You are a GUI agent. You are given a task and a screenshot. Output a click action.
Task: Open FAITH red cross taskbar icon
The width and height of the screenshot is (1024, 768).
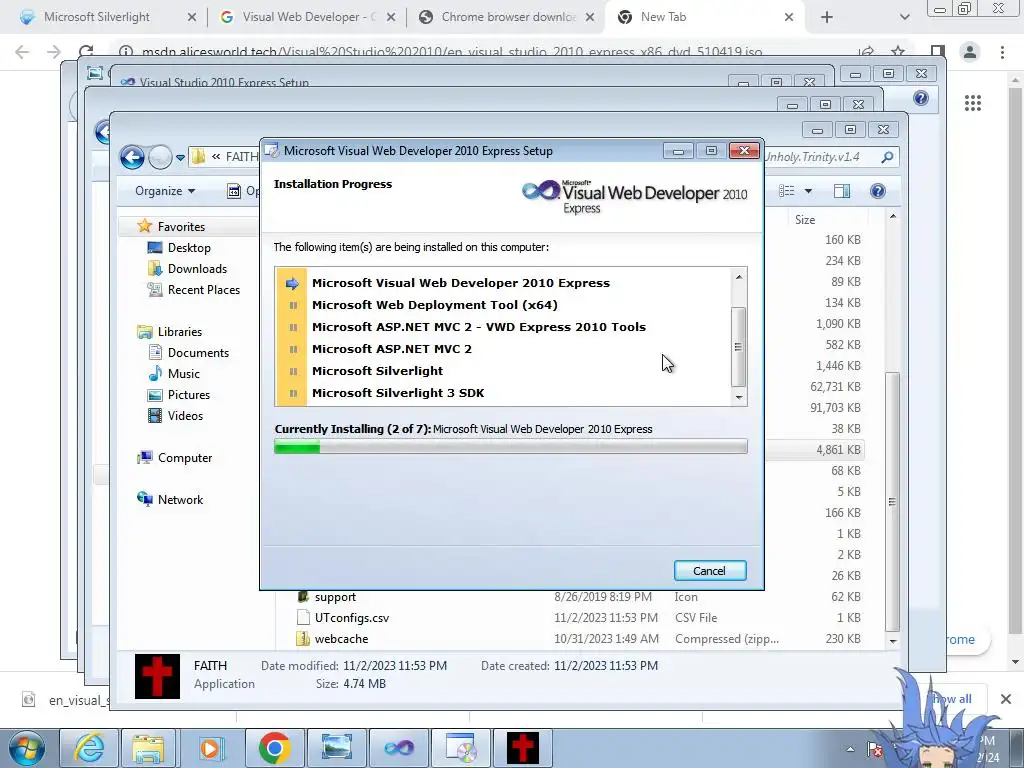[x=523, y=748]
